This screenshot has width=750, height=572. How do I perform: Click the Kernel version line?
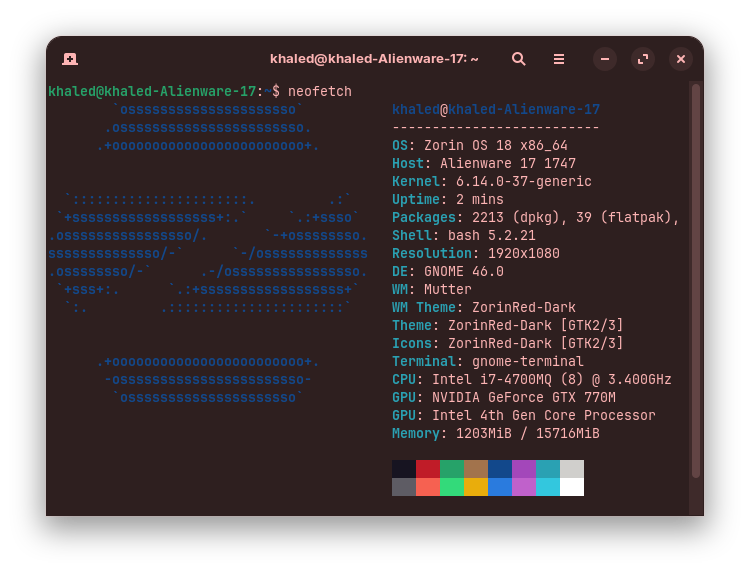pos(491,182)
